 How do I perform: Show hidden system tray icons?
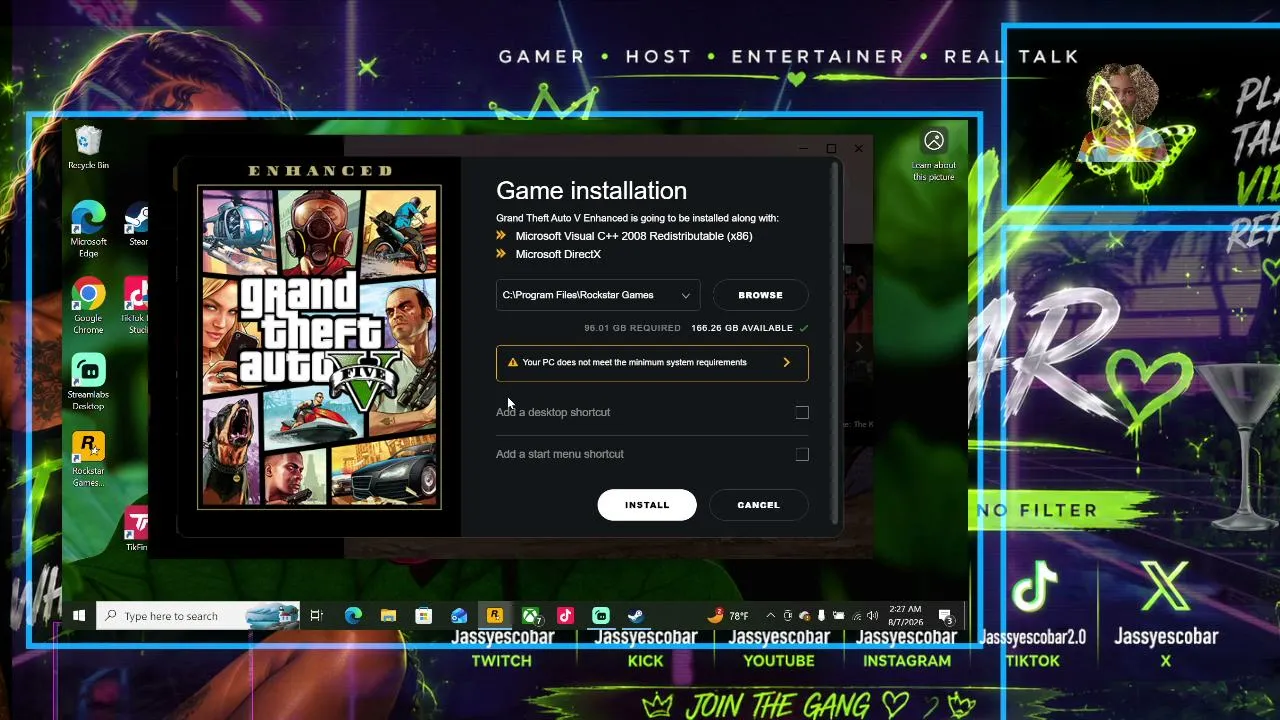click(x=770, y=616)
